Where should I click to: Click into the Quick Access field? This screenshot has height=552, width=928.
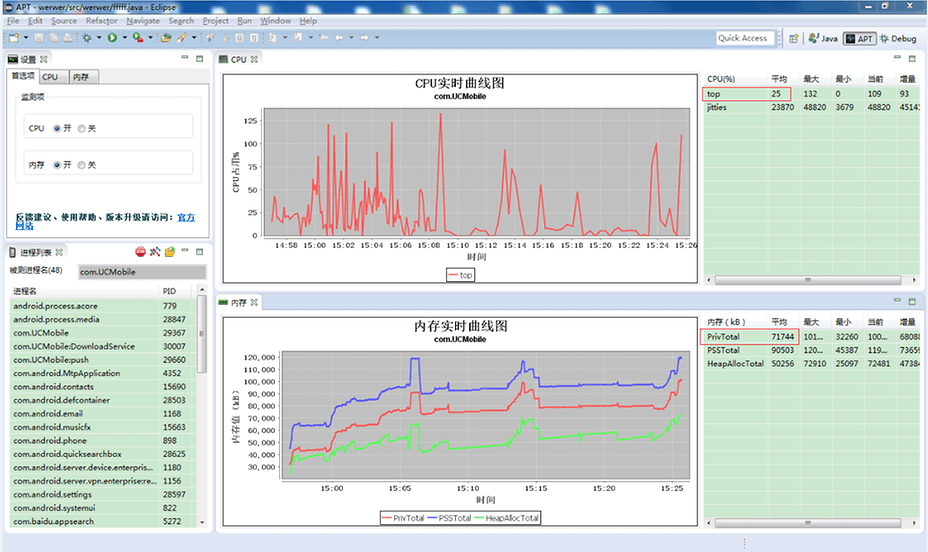(745, 38)
